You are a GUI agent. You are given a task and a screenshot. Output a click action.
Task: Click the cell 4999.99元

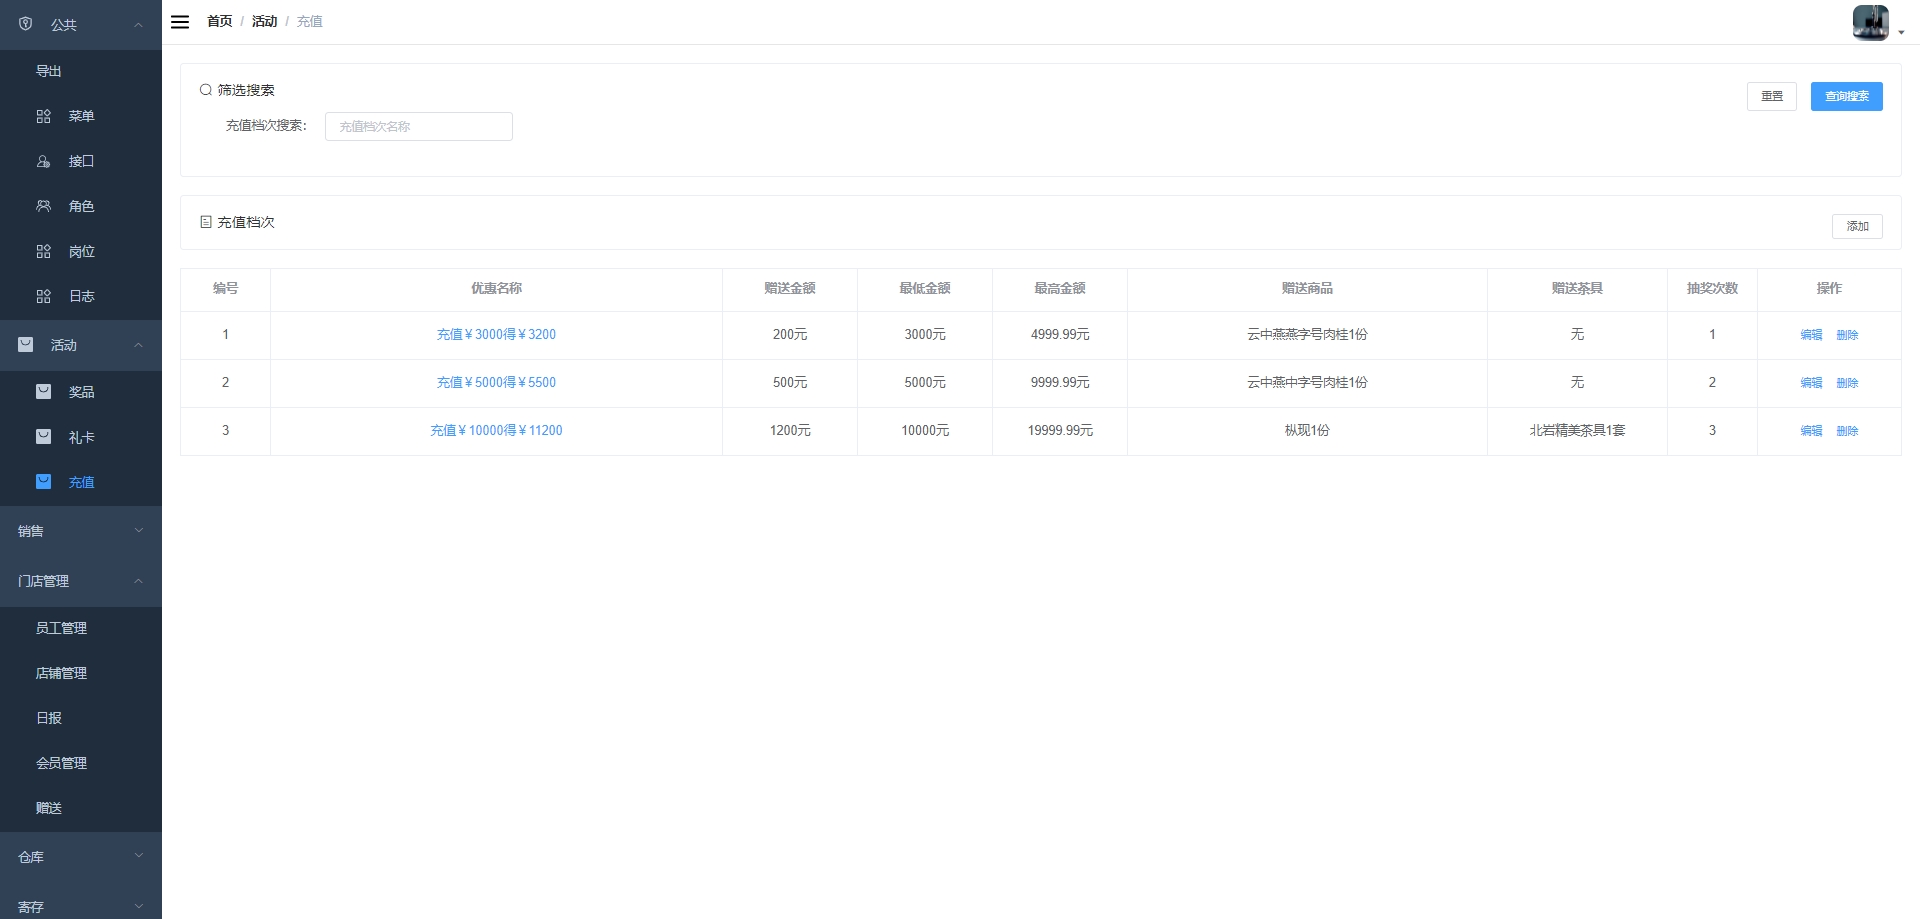(1060, 334)
